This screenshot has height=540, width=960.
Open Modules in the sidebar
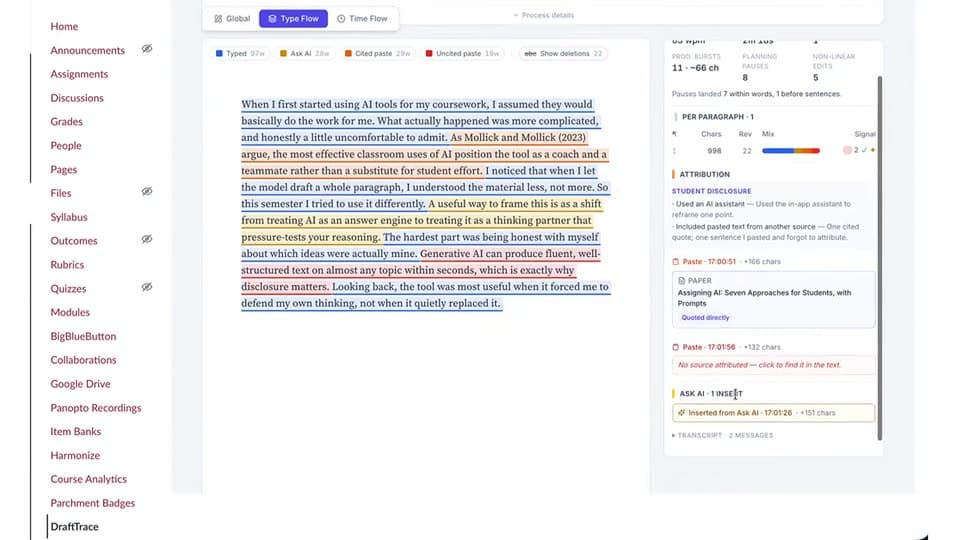pyautogui.click(x=70, y=312)
